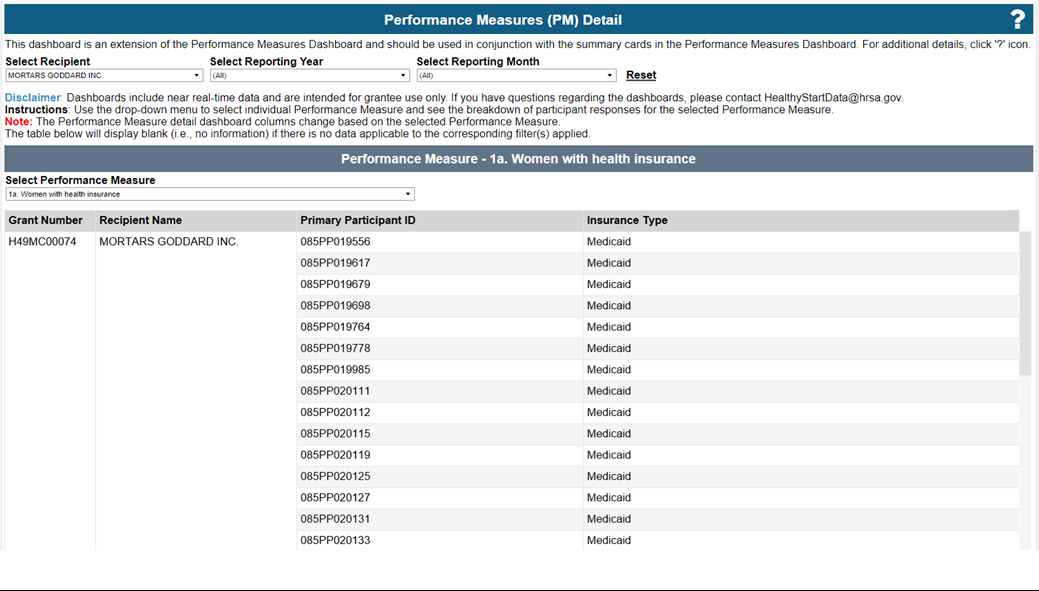Image resolution: width=1039 pixels, height=591 pixels.
Task: Click Medicaid in the 085PP019764 row
Action: [609, 327]
